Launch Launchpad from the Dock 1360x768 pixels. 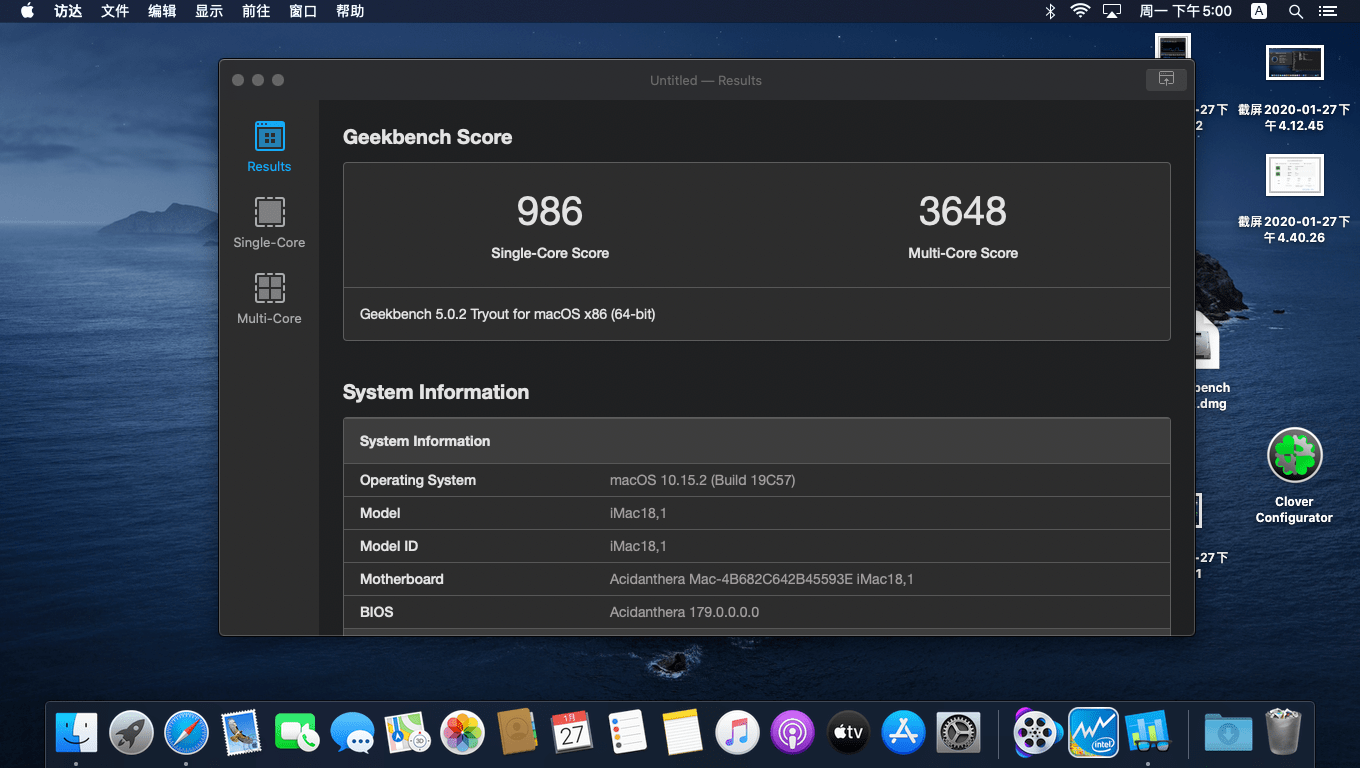tap(131, 733)
